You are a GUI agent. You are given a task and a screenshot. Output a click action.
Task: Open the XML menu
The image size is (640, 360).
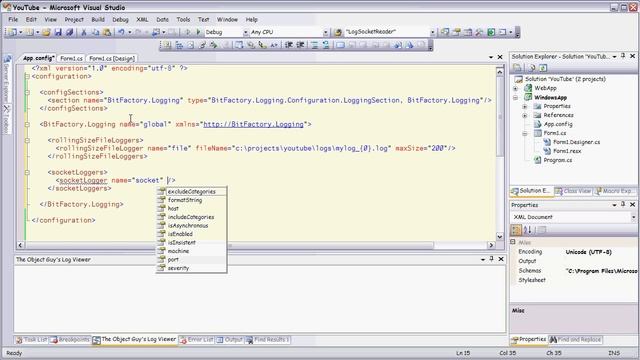tap(142, 19)
